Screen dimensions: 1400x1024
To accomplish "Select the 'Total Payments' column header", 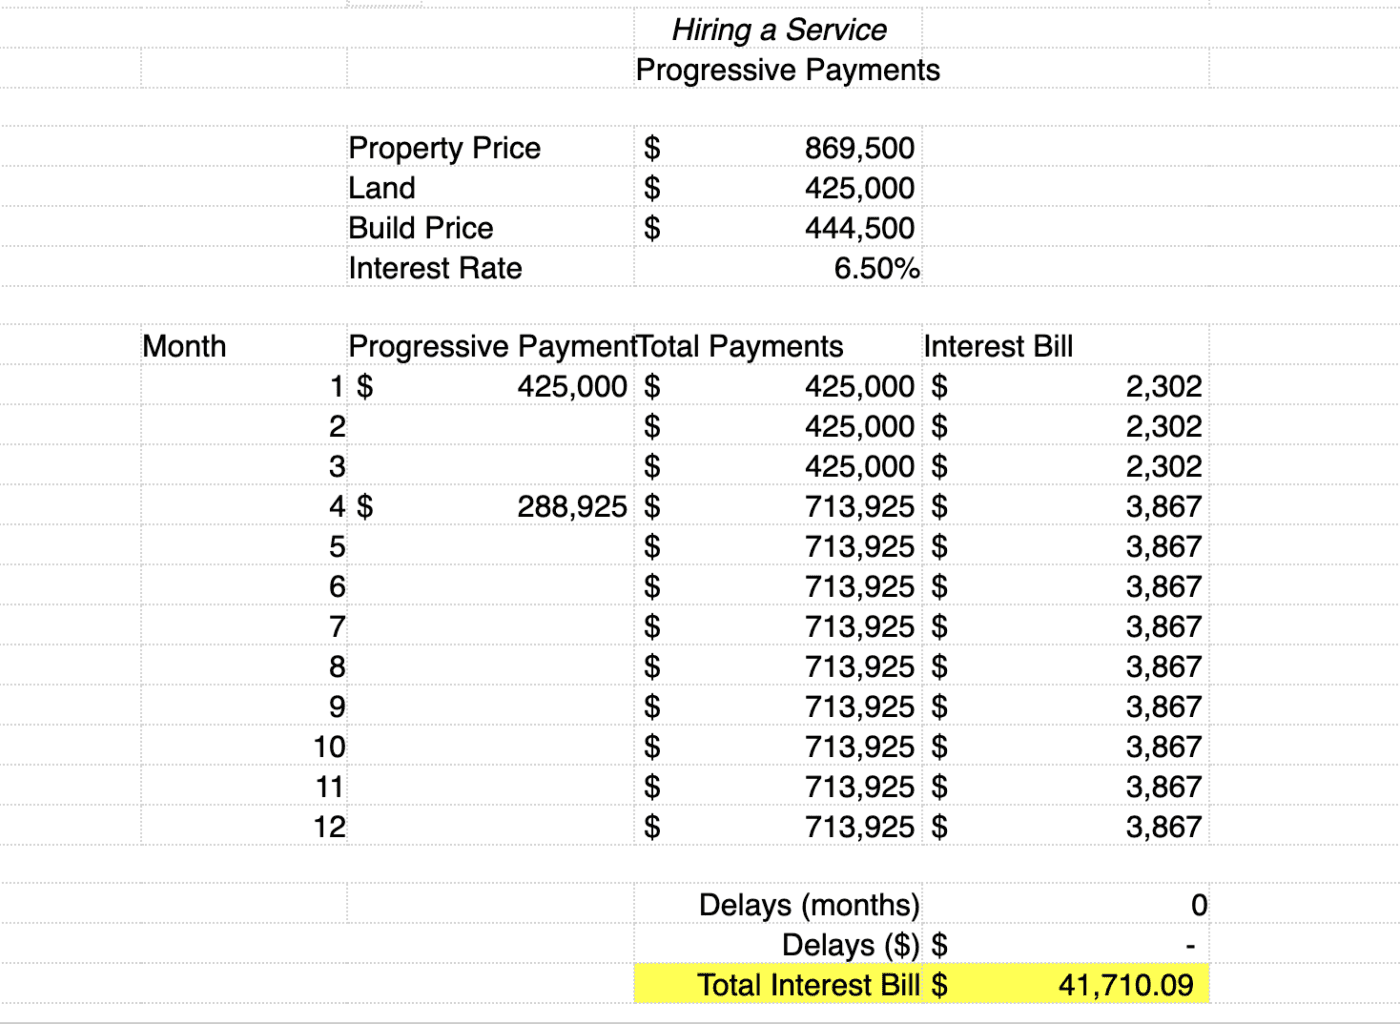I will click(x=740, y=346).
